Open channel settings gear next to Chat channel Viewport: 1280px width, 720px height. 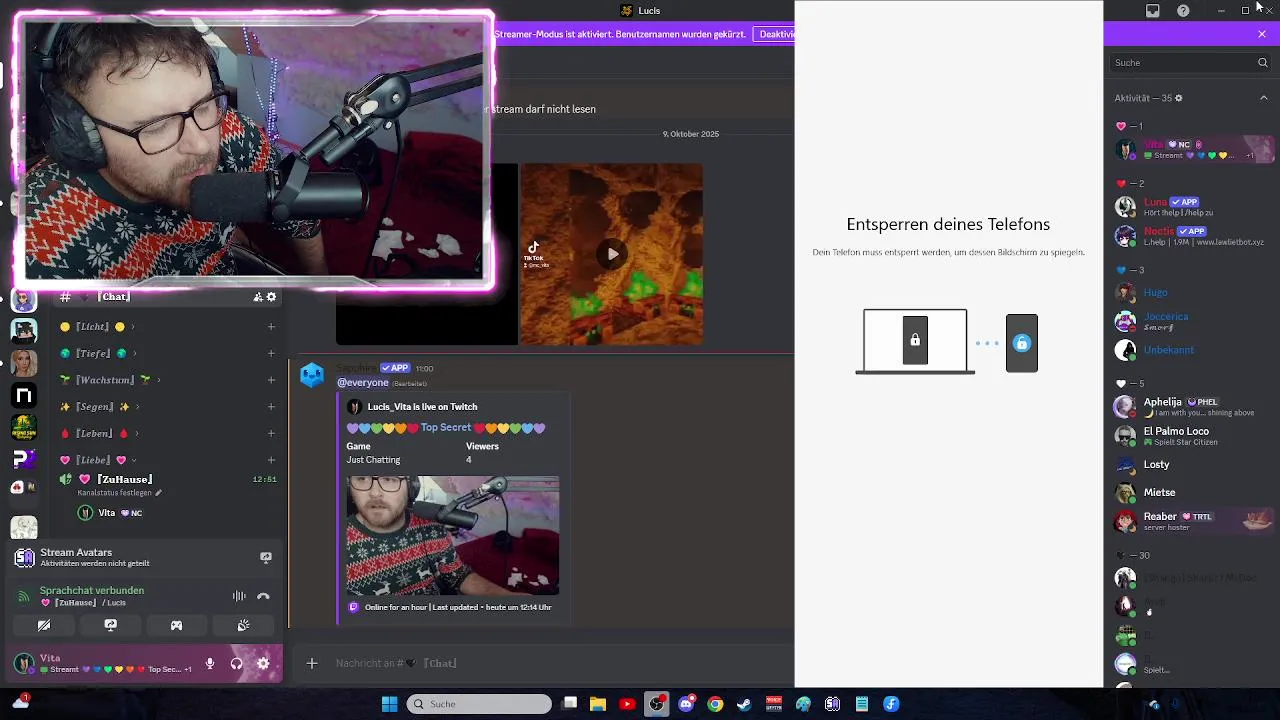(271, 297)
